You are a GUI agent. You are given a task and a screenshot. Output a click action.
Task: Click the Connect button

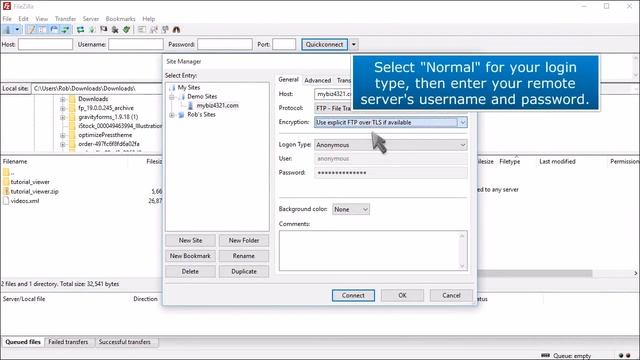pos(353,295)
